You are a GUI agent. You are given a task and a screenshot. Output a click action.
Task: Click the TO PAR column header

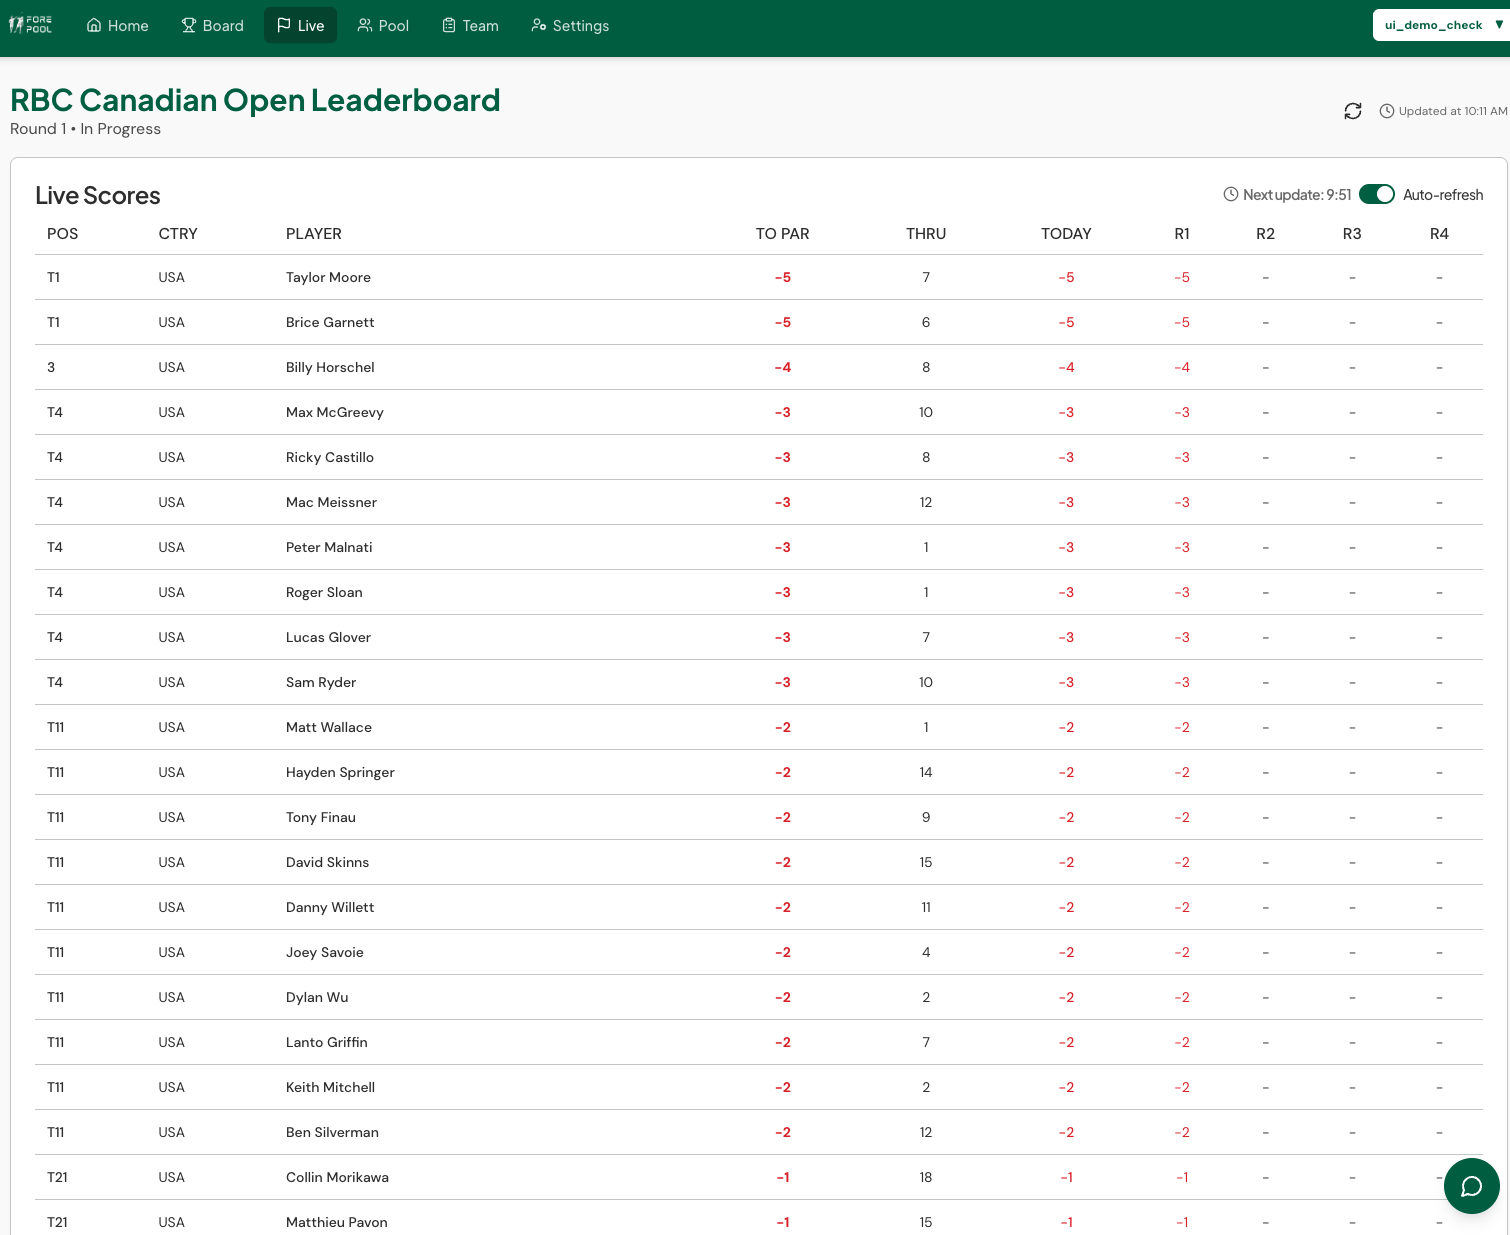(783, 234)
